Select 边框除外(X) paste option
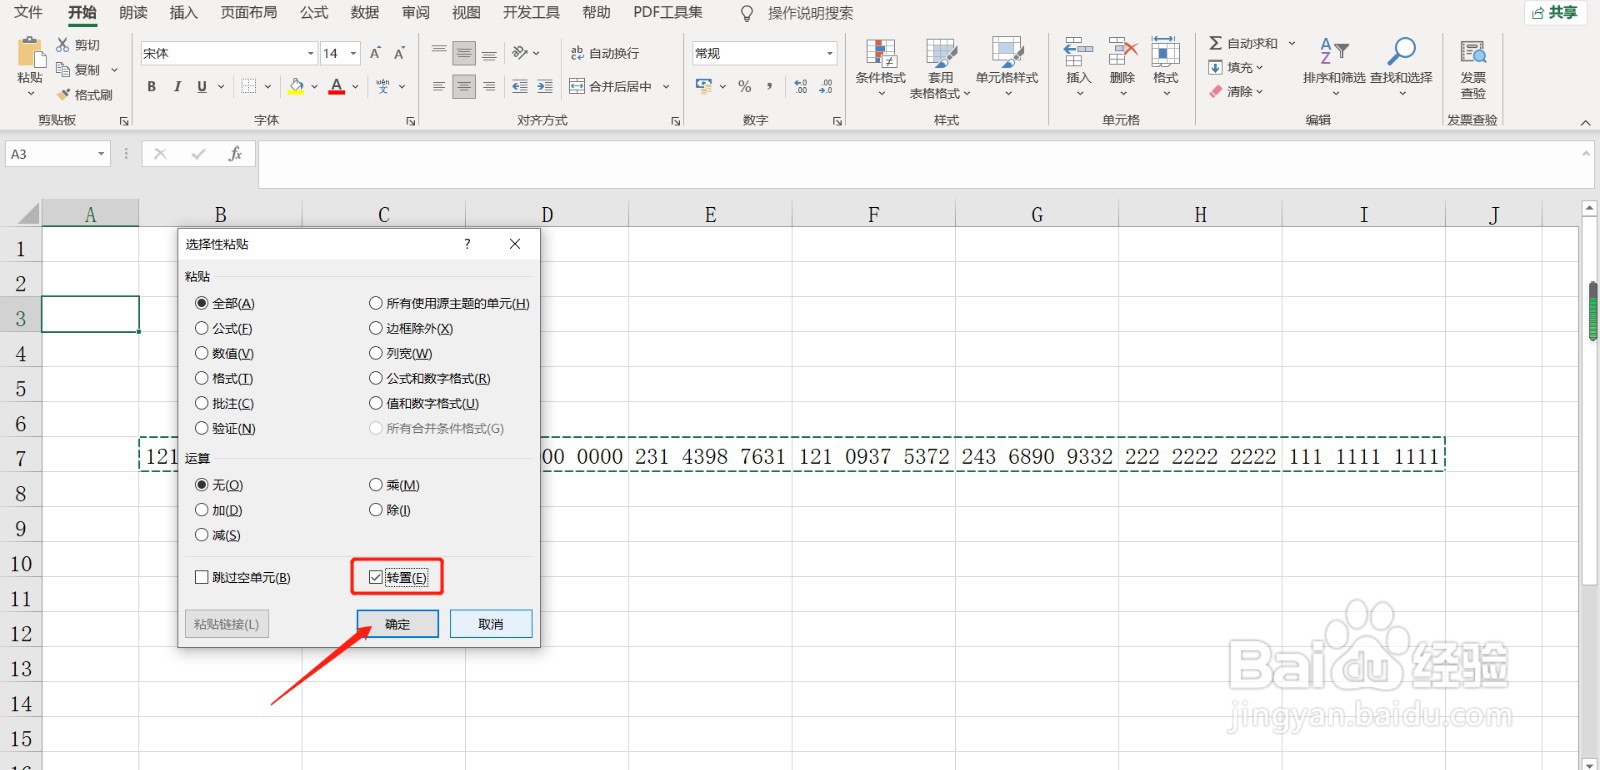1600x770 pixels. pos(411,328)
